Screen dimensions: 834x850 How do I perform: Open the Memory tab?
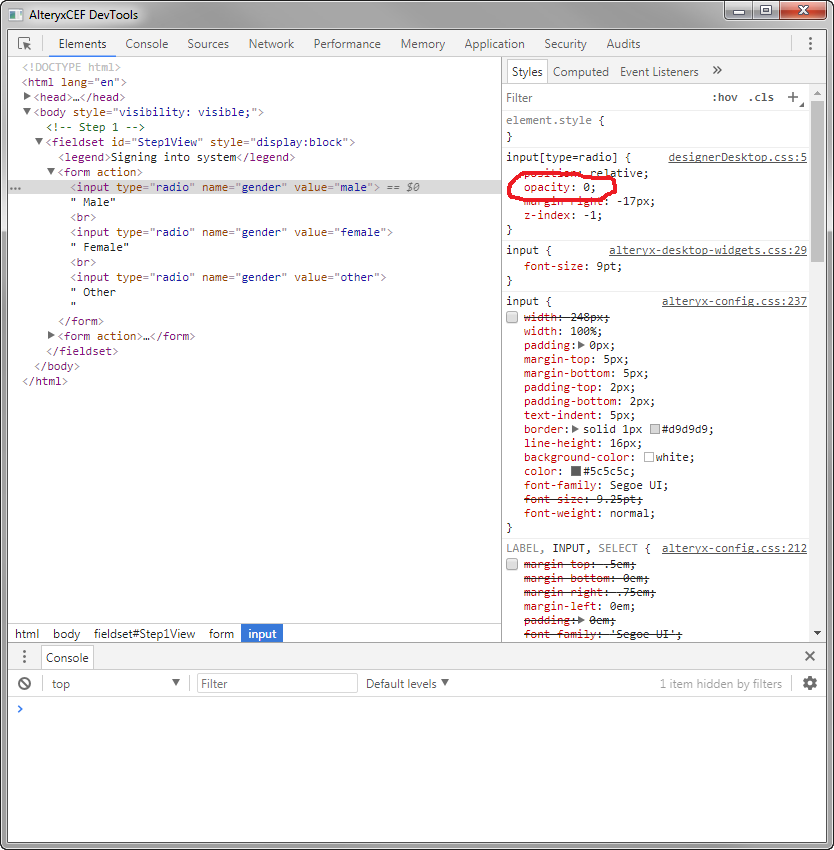point(422,44)
